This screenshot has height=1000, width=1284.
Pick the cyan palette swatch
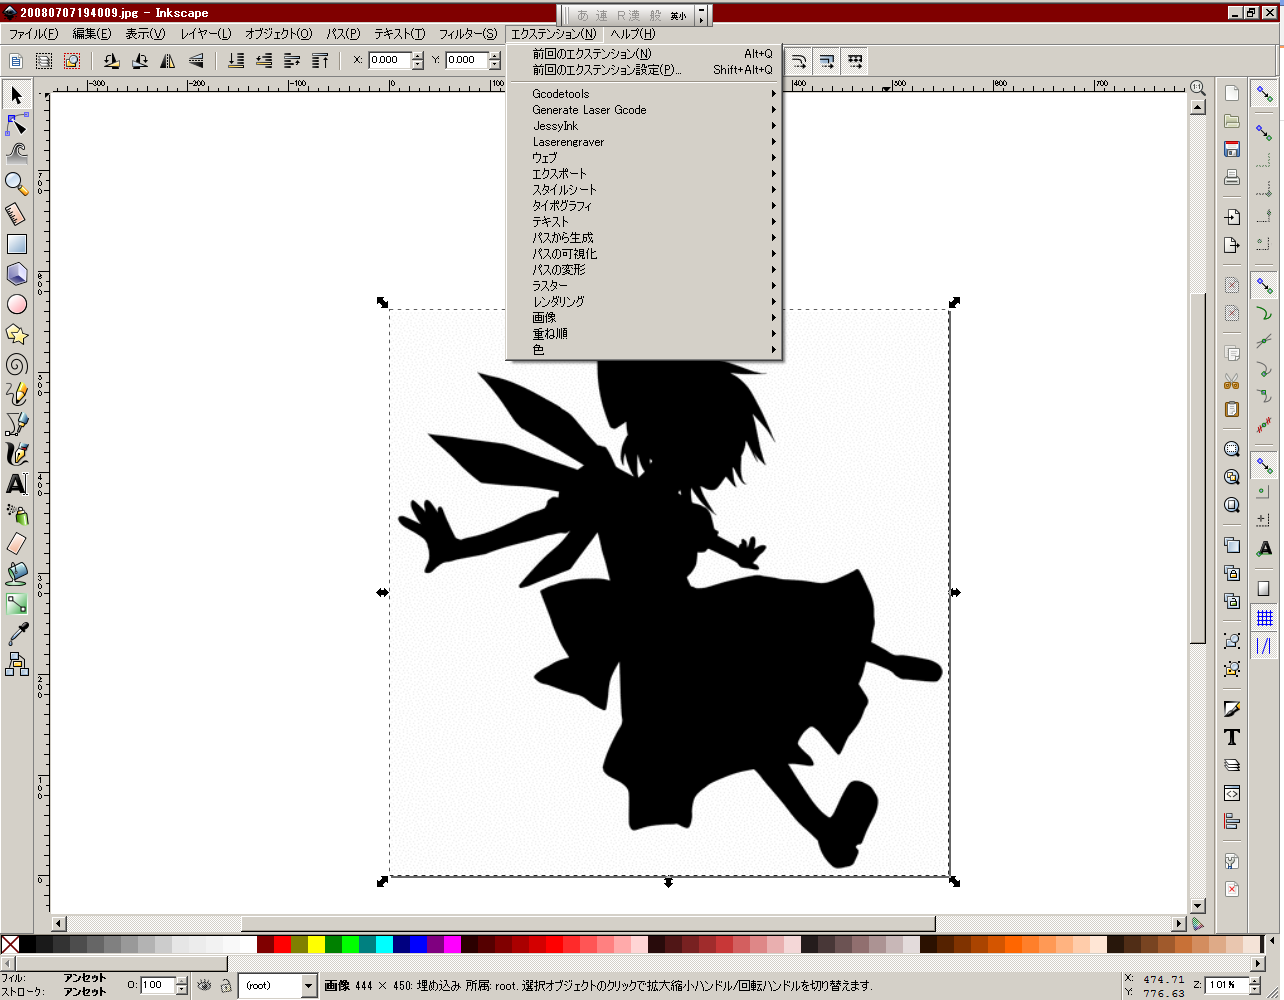384,944
